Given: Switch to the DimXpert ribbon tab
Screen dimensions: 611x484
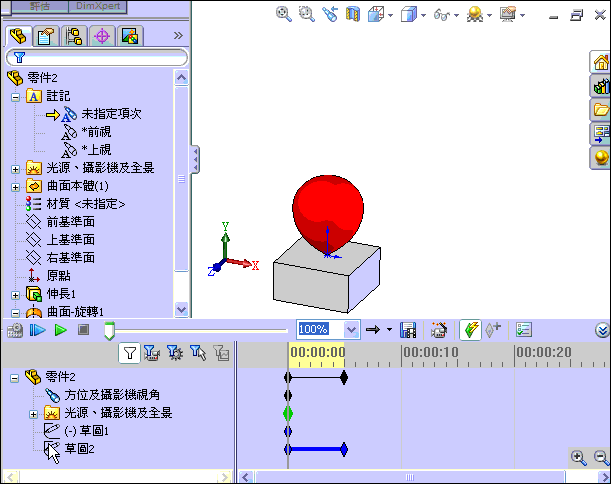Looking at the screenshot, I should click(98, 7).
